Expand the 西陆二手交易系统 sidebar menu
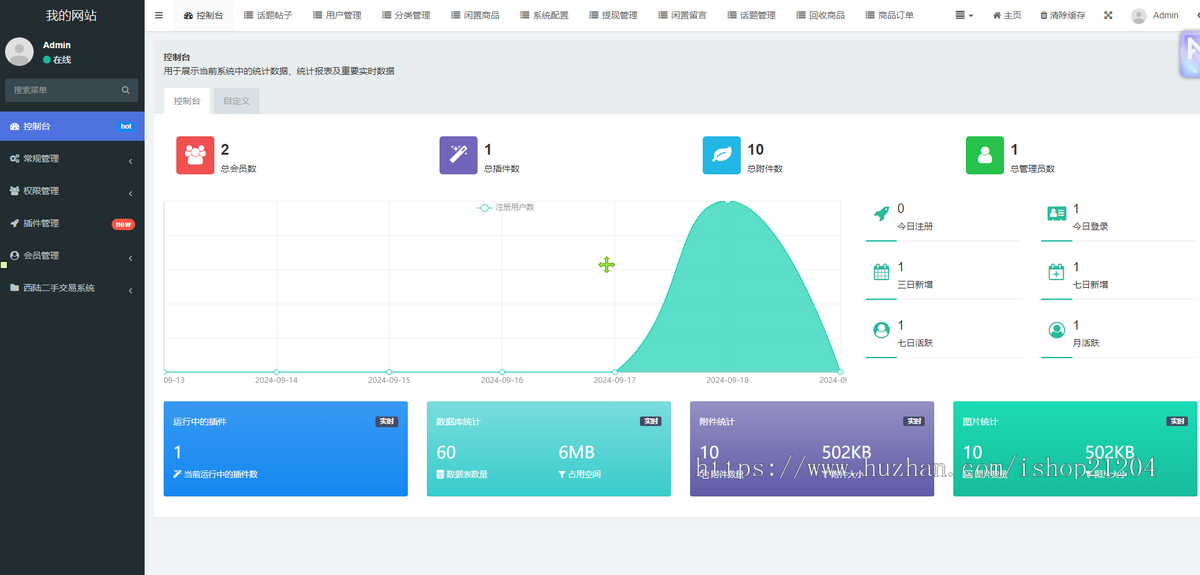 point(72,288)
